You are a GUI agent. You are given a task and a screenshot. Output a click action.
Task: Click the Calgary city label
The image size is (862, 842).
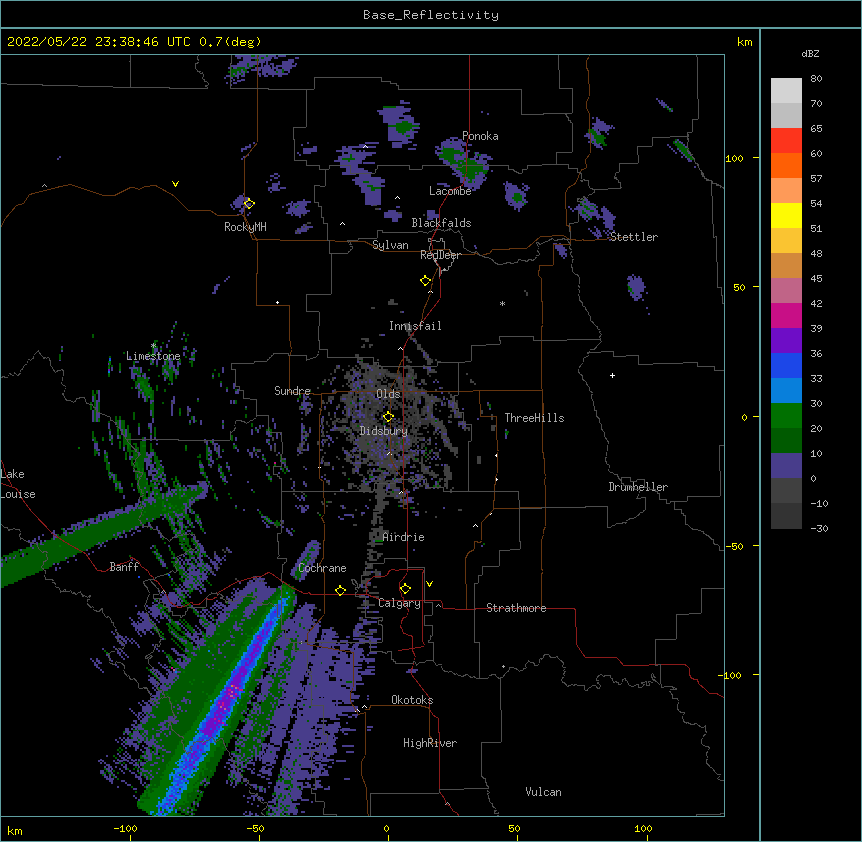399,603
